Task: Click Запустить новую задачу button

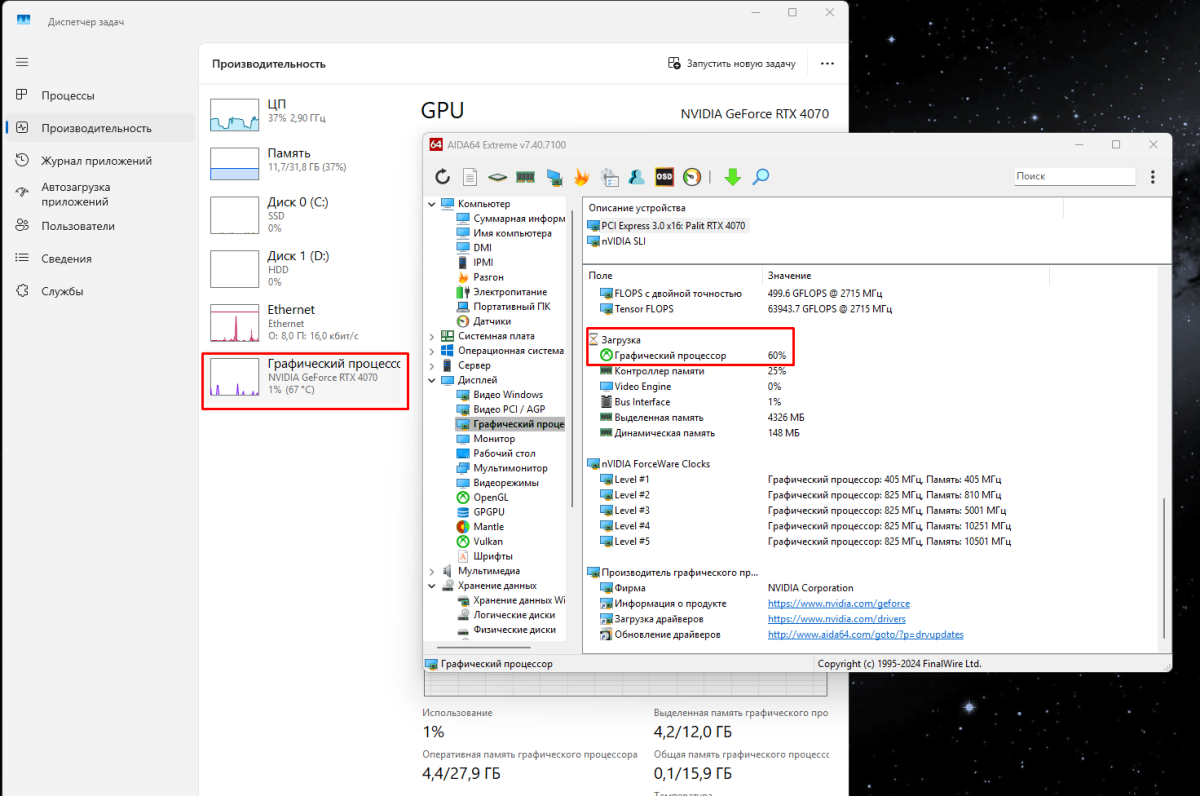Action: (x=732, y=63)
